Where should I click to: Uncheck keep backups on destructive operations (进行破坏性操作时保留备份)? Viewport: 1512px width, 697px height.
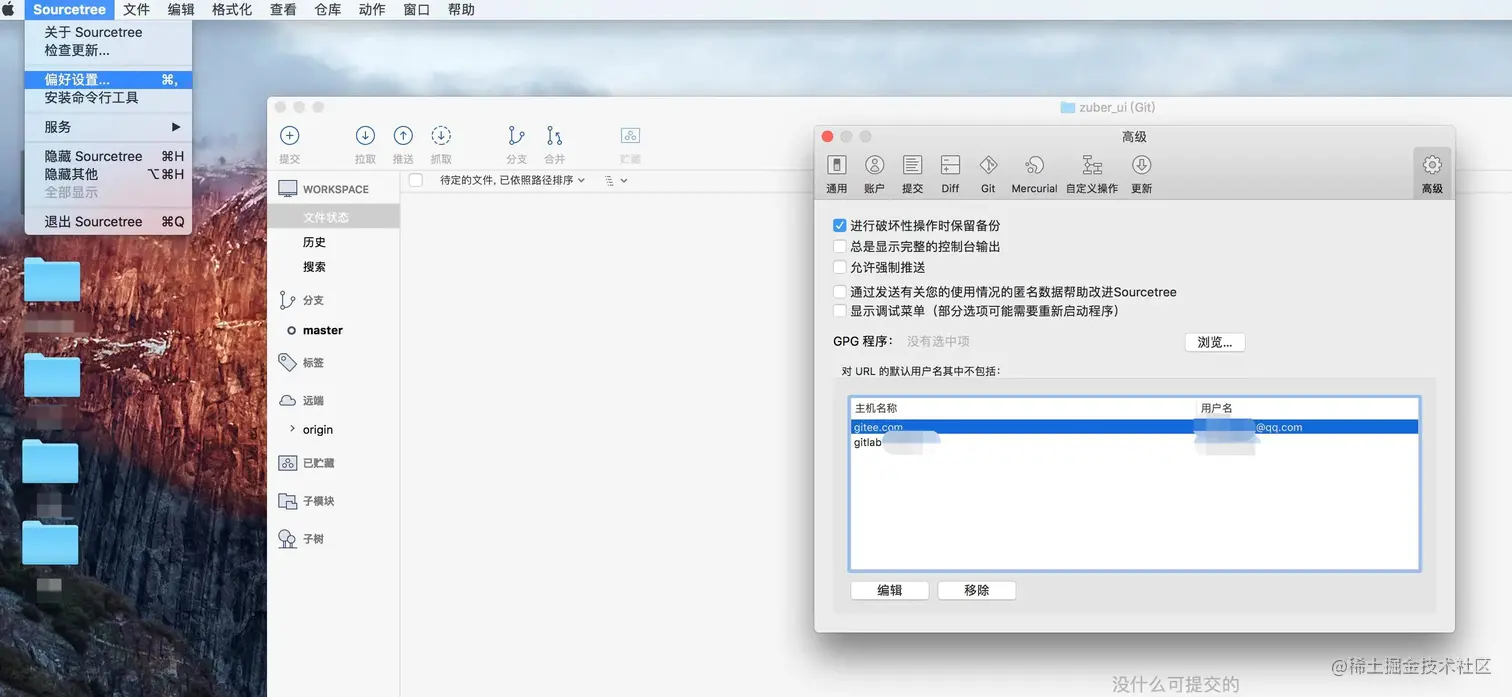tap(840, 226)
